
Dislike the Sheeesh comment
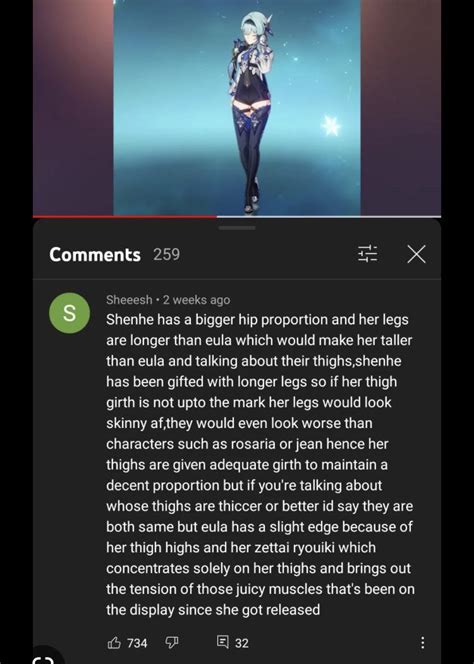pyautogui.click(x=172, y=643)
